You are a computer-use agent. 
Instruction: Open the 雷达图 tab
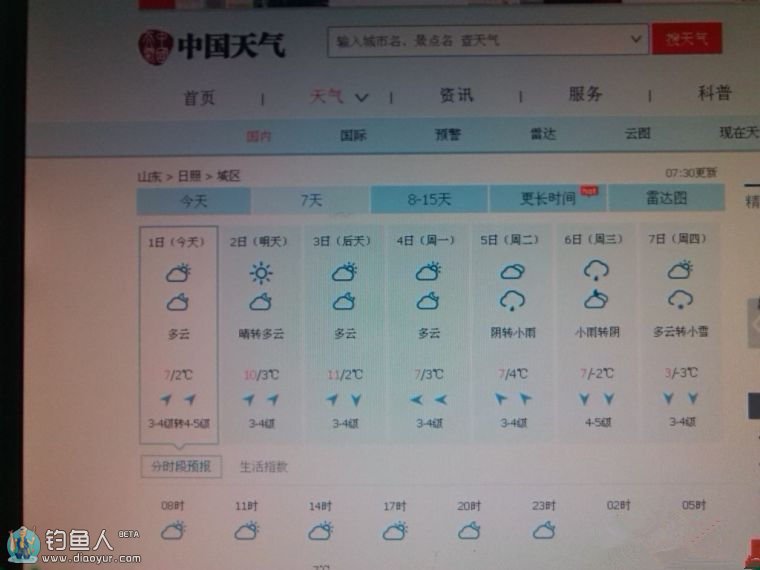(x=666, y=198)
